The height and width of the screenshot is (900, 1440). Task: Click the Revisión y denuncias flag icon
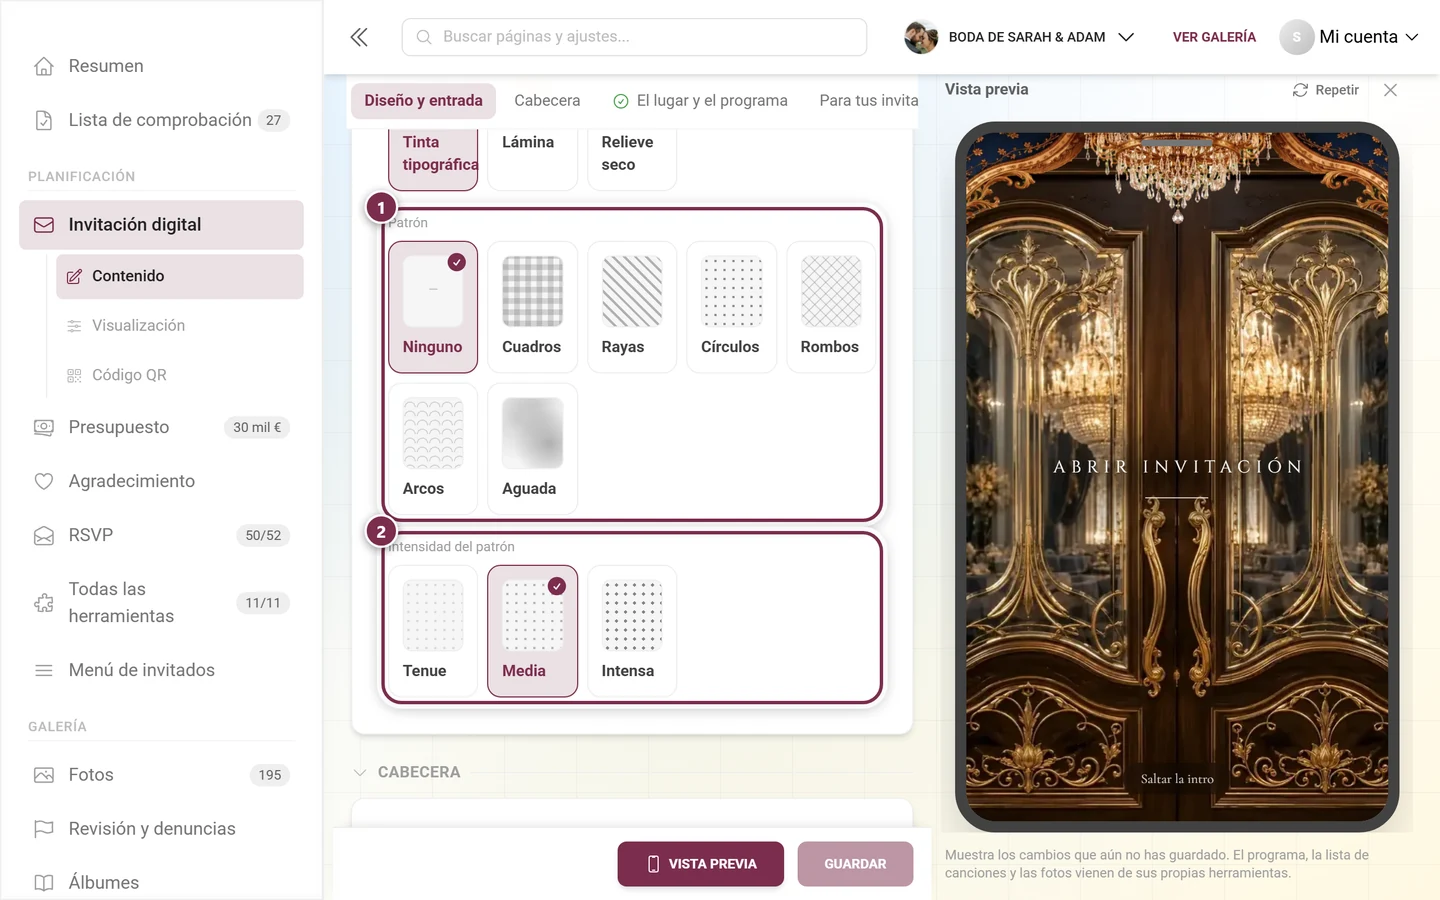click(x=44, y=829)
